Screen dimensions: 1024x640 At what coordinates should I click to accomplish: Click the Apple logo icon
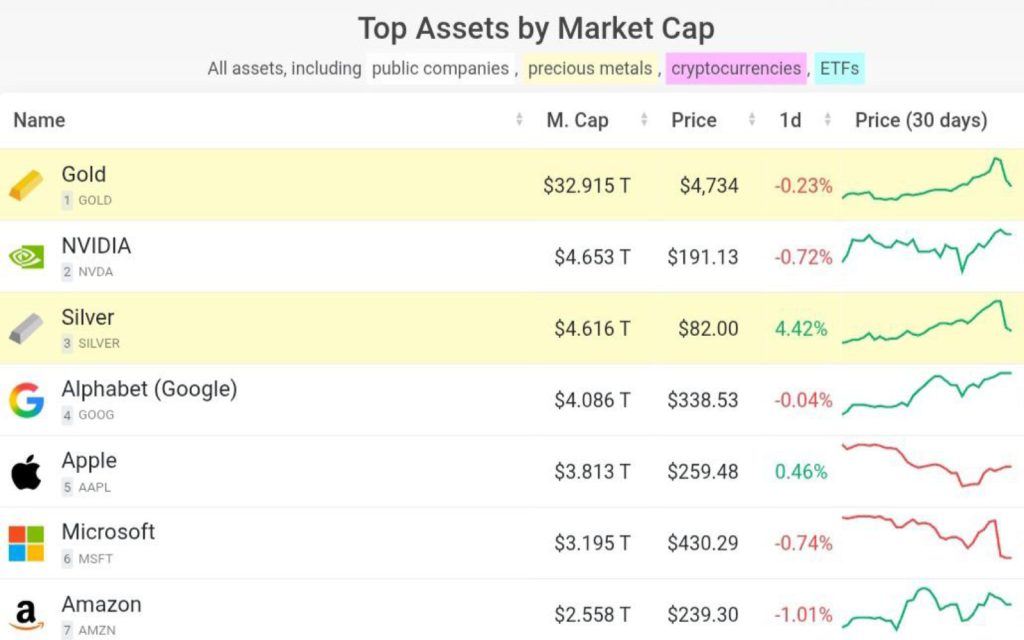tap(27, 472)
